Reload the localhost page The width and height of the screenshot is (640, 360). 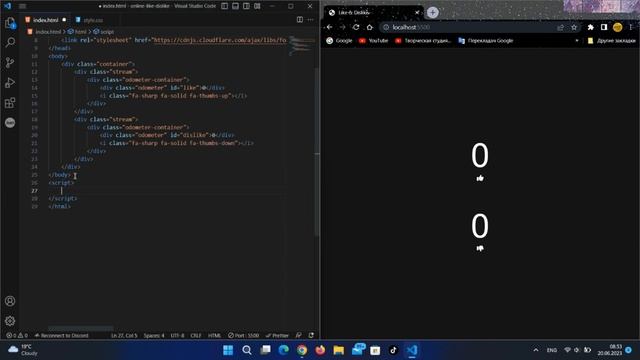pyautogui.click(x=356, y=27)
